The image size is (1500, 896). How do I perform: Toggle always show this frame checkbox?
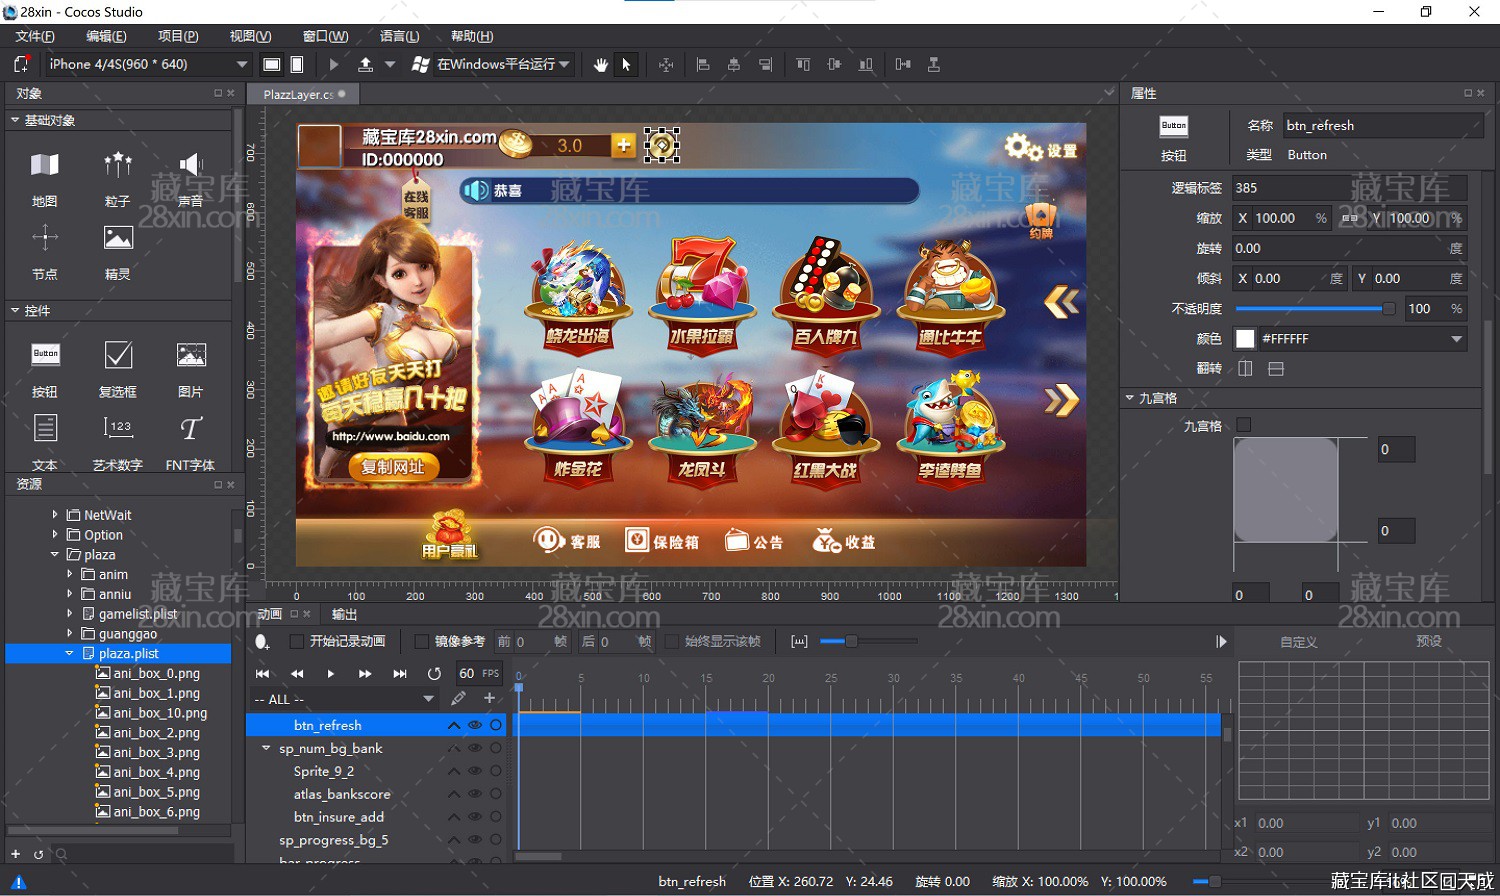pos(671,641)
